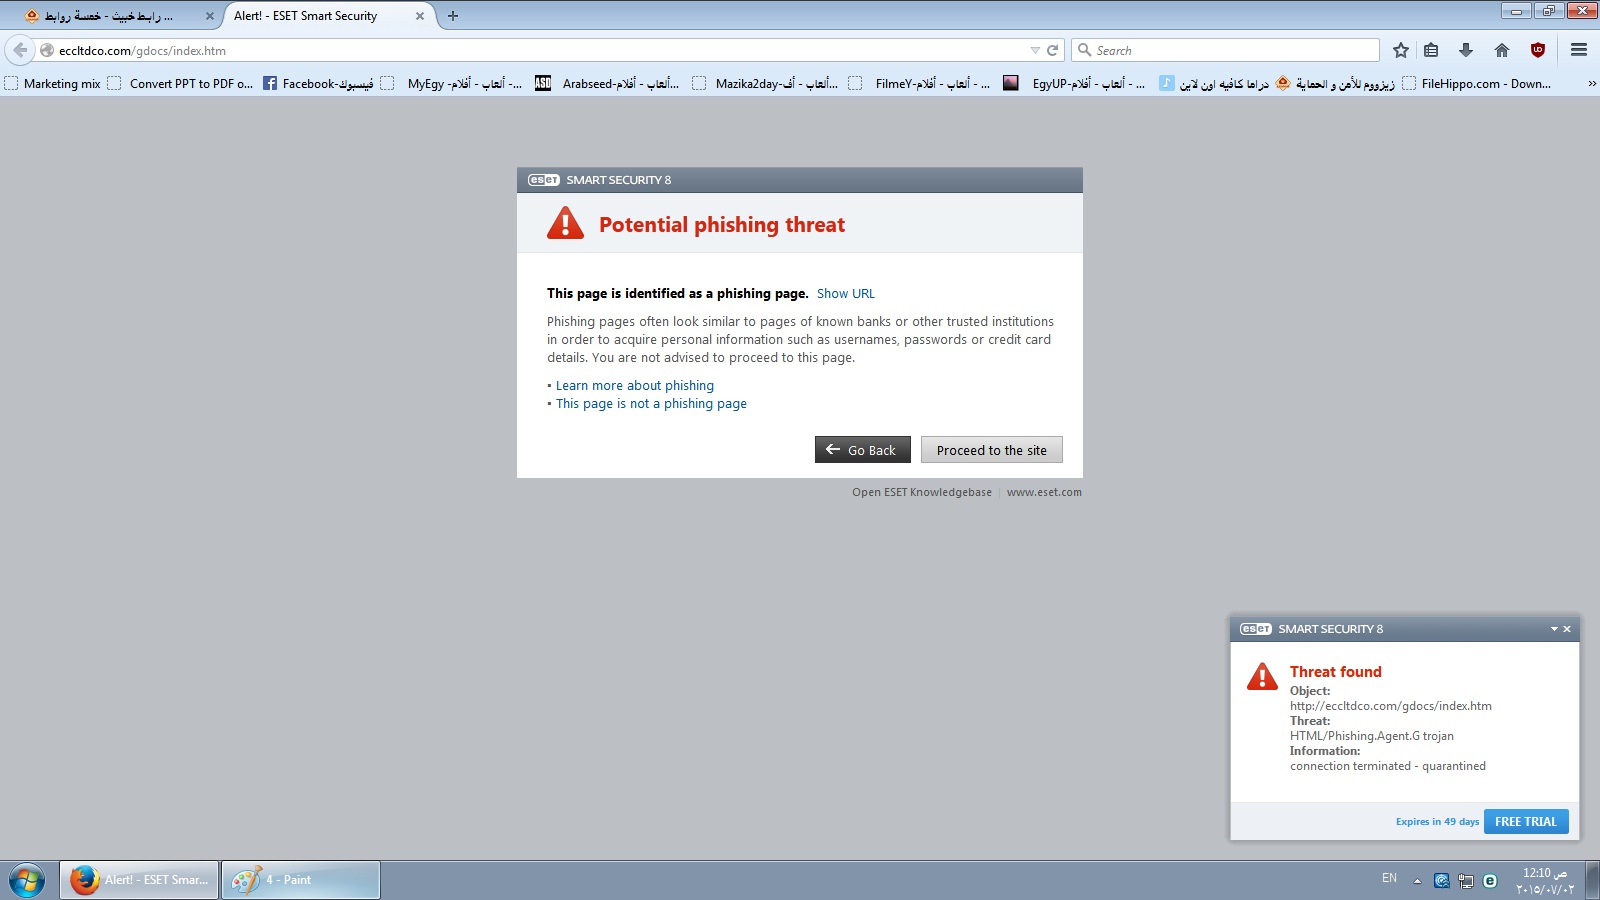Open the FileHippo.com bookmark
The width and height of the screenshot is (1600, 900).
tap(1477, 84)
